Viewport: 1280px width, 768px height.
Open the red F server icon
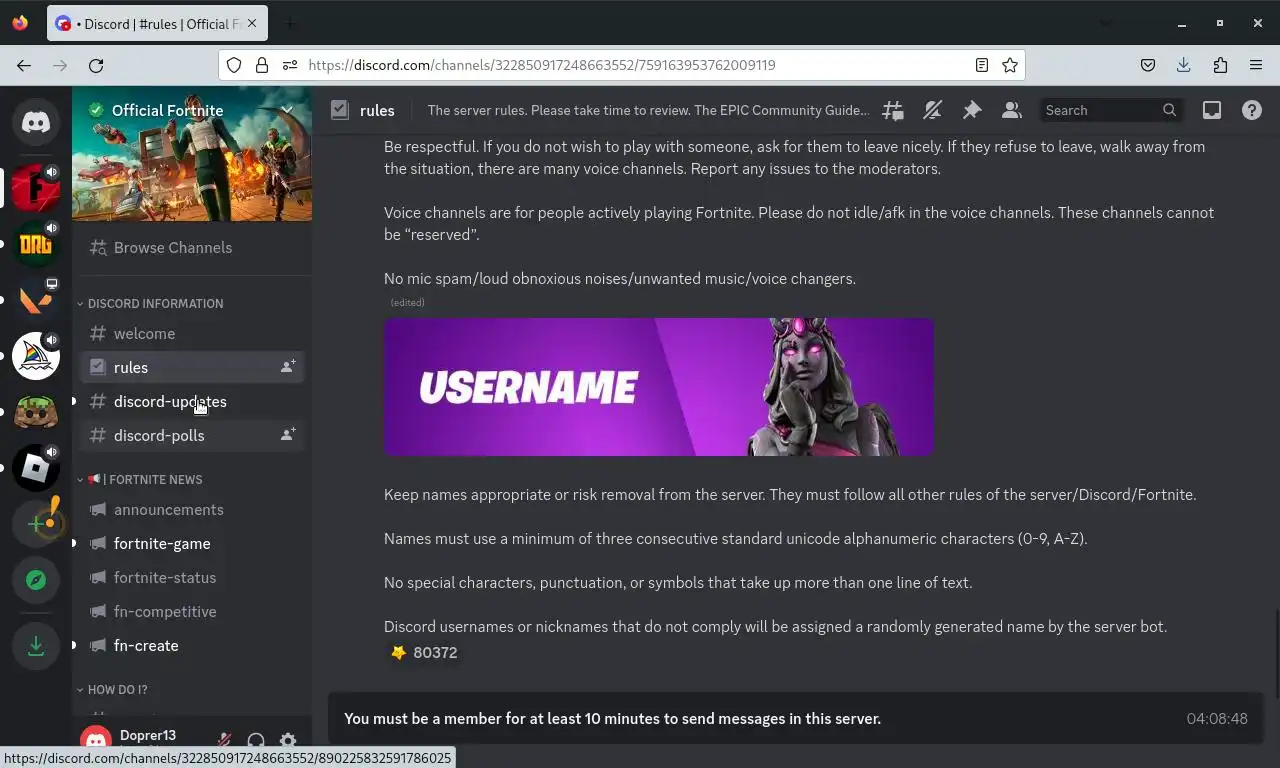(x=36, y=188)
